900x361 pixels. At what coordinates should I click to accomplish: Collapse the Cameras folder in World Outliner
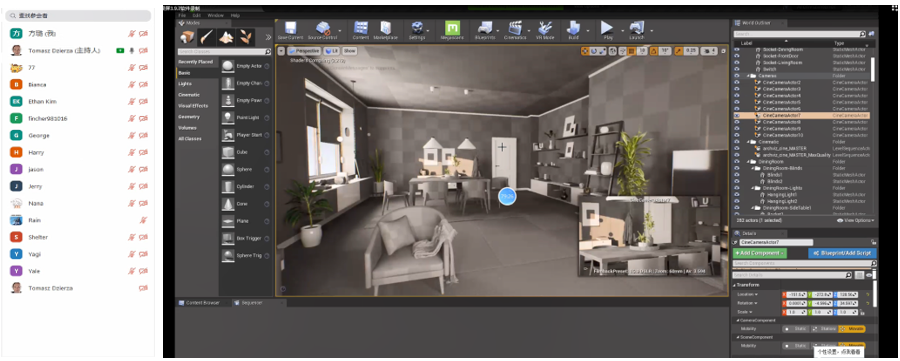pyautogui.click(x=748, y=76)
